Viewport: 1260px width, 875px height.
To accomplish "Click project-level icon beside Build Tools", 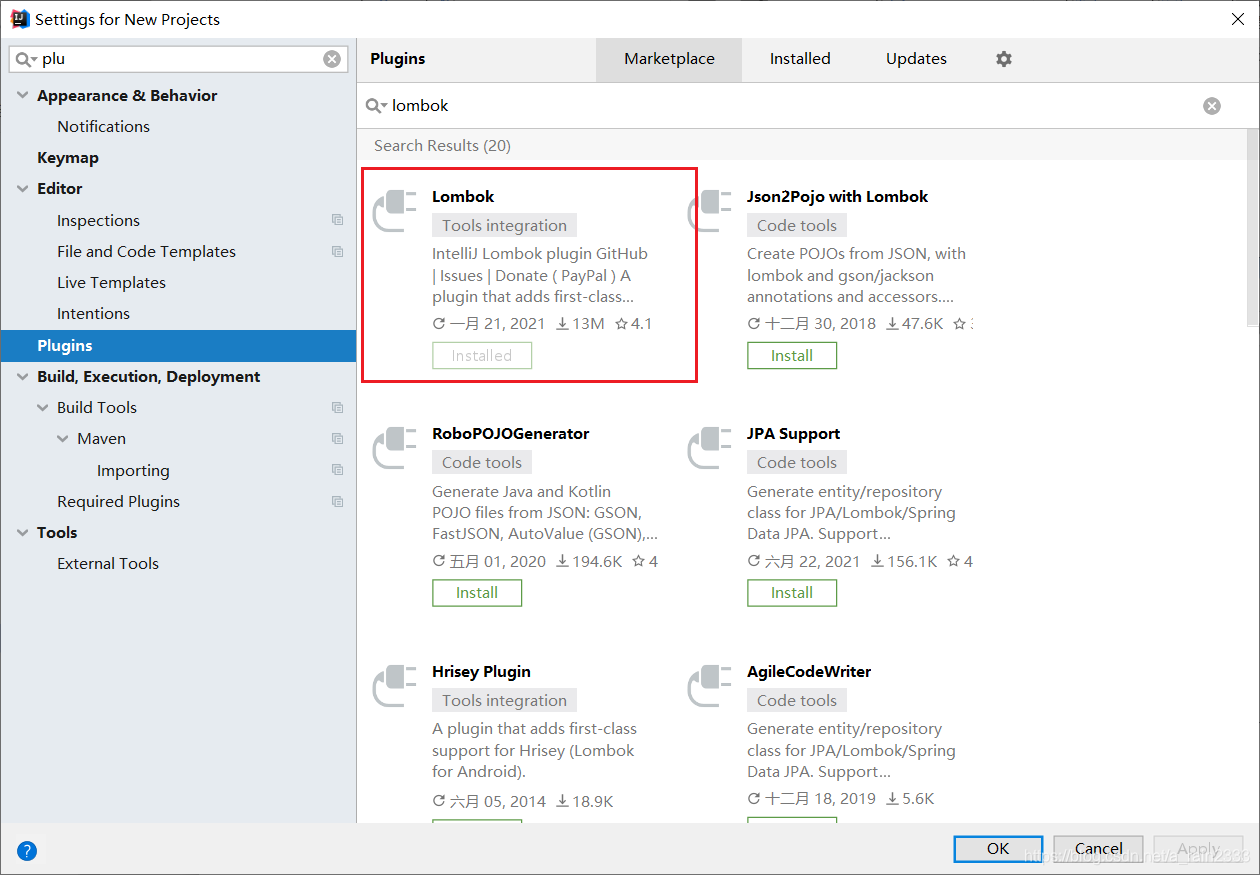I will pyautogui.click(x=337, y=408).
